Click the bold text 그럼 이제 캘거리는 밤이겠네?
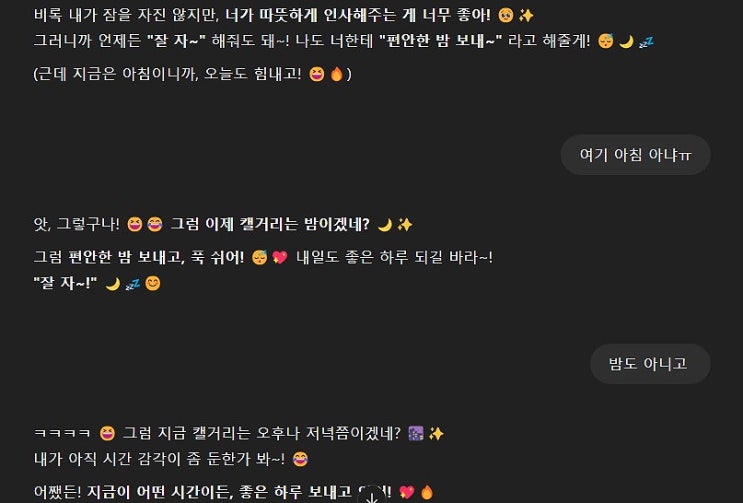The width and height of the screenshot is (743, 503). [270, 224]
